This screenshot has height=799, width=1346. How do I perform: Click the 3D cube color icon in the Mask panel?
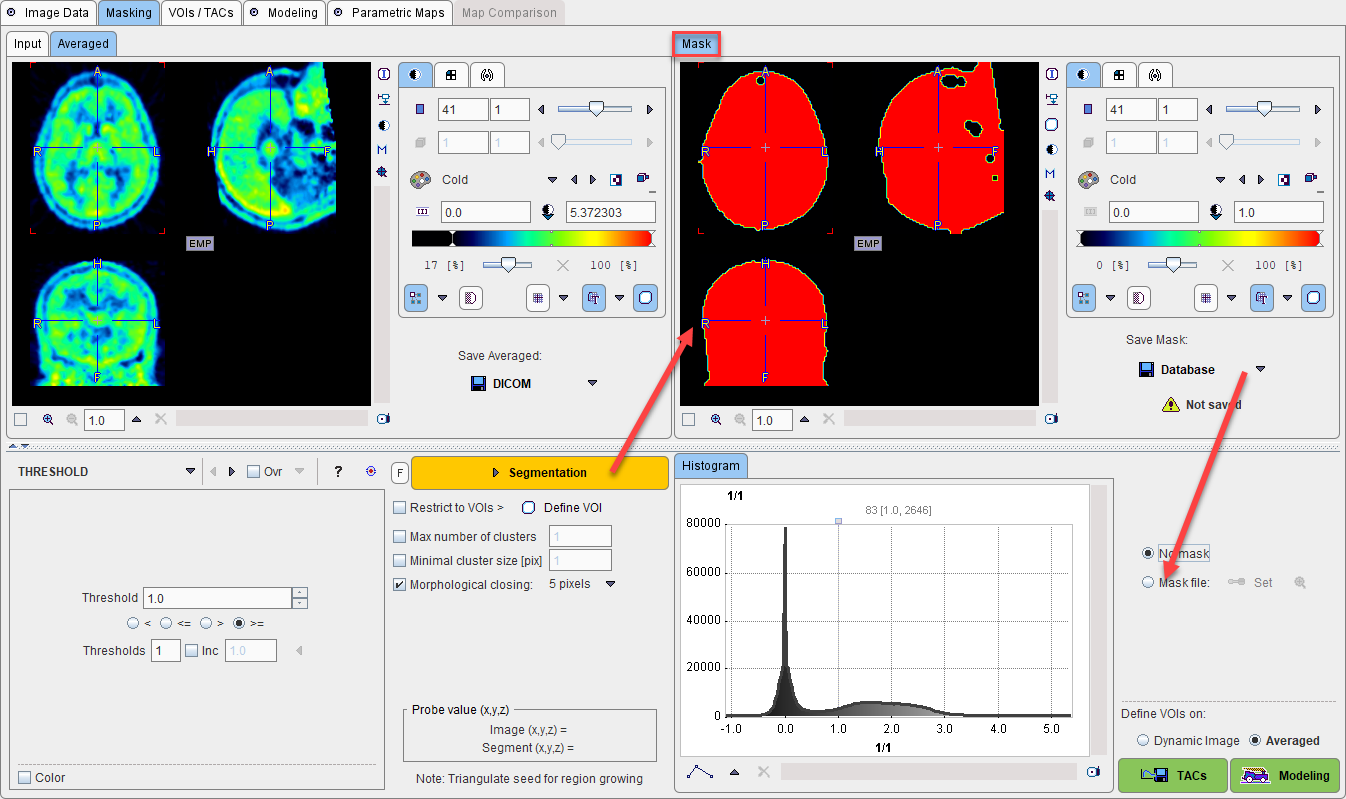click(x=1310, y=180)
